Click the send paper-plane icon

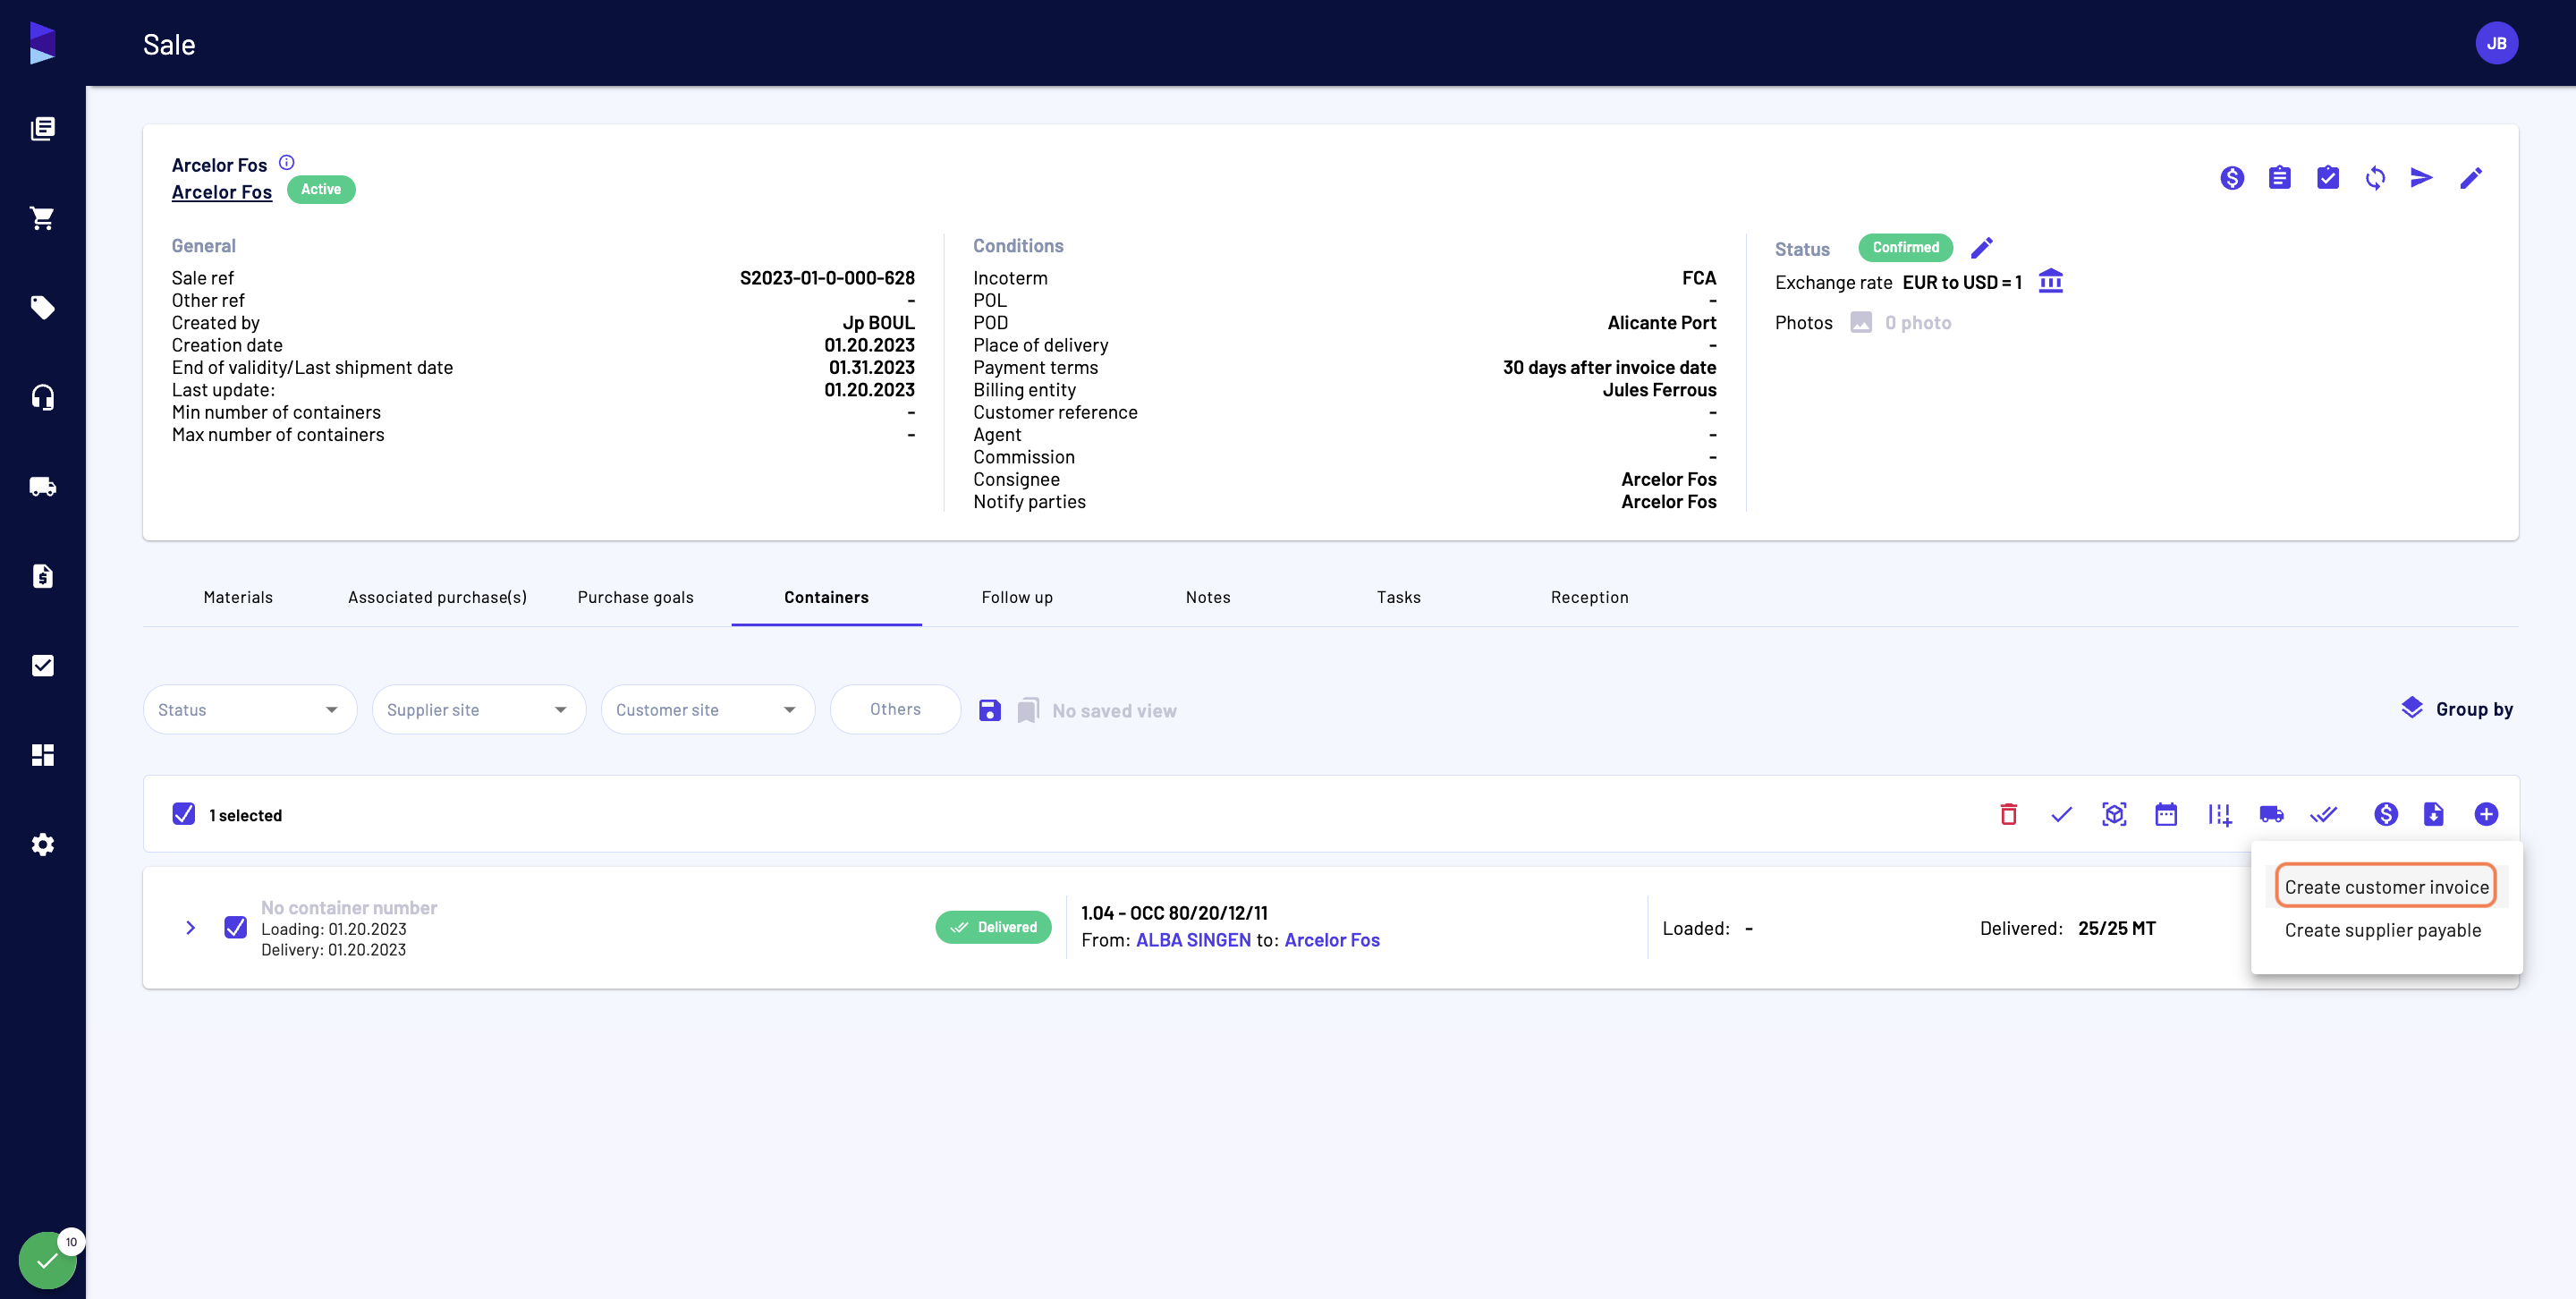pyautogui.click(x=2422, y=178)
